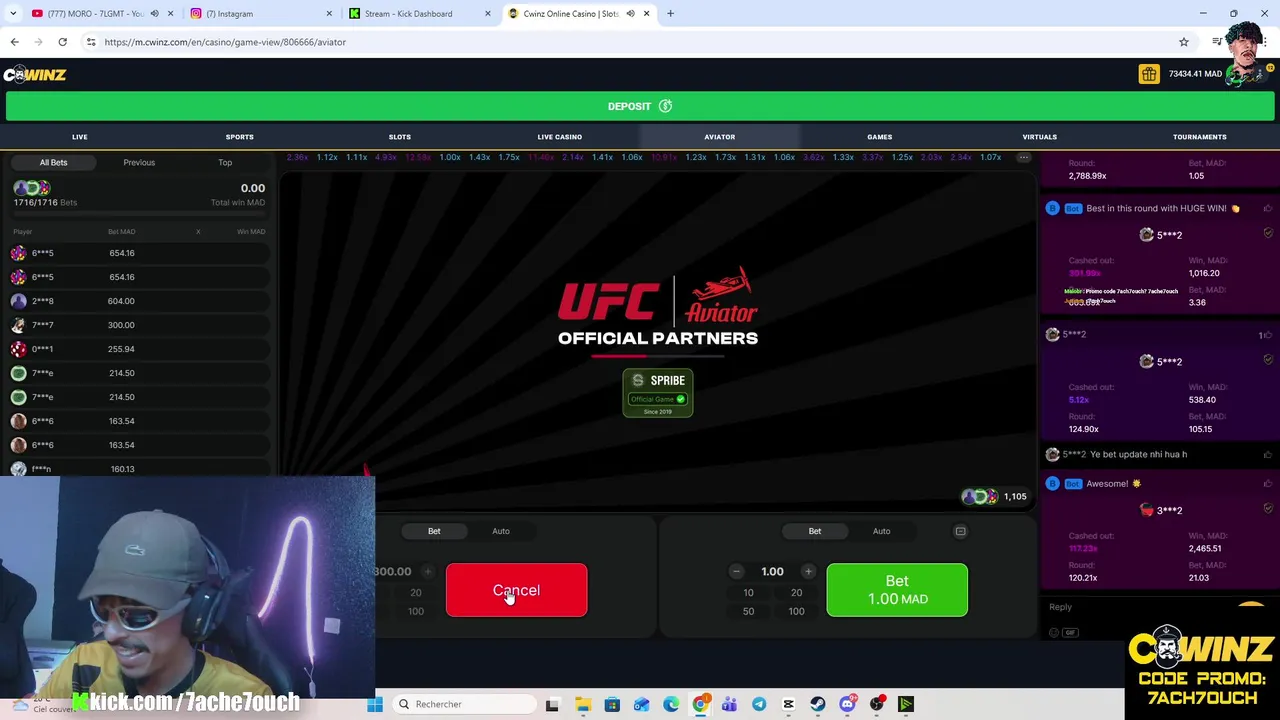This screenshot has height=720, width=1280.
Task: Select Auto mode in right bet panel
Action: click(881, 531)
